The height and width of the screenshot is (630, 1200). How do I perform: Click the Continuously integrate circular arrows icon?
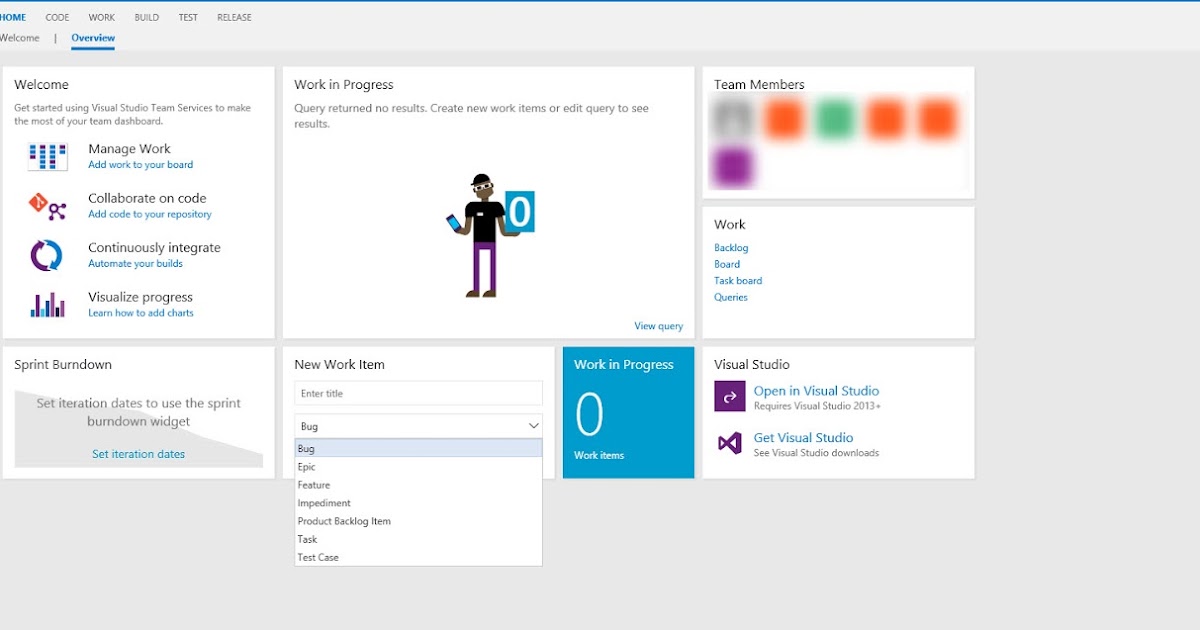click(x=44, y=255)
